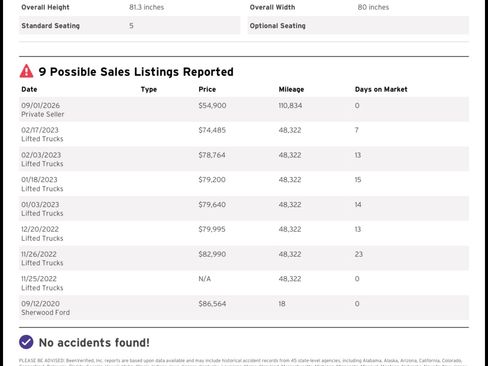Image resolution: width=488 pixels, height=366 pixels.
Task: Click days on market value 15
Action: (358, 180)
